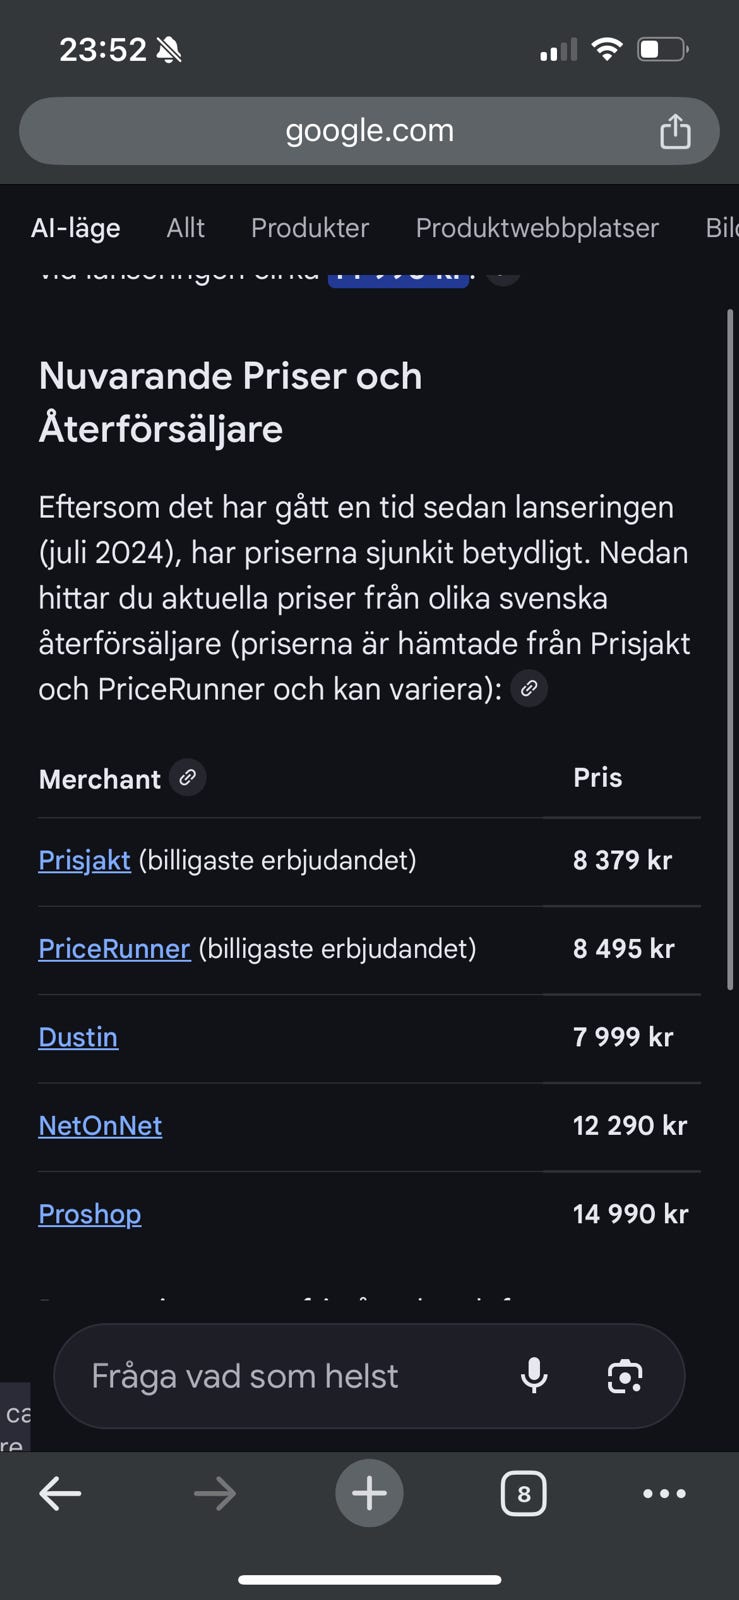Open the tab switcher showing 8 tabs

click(x=523, y=1494)
